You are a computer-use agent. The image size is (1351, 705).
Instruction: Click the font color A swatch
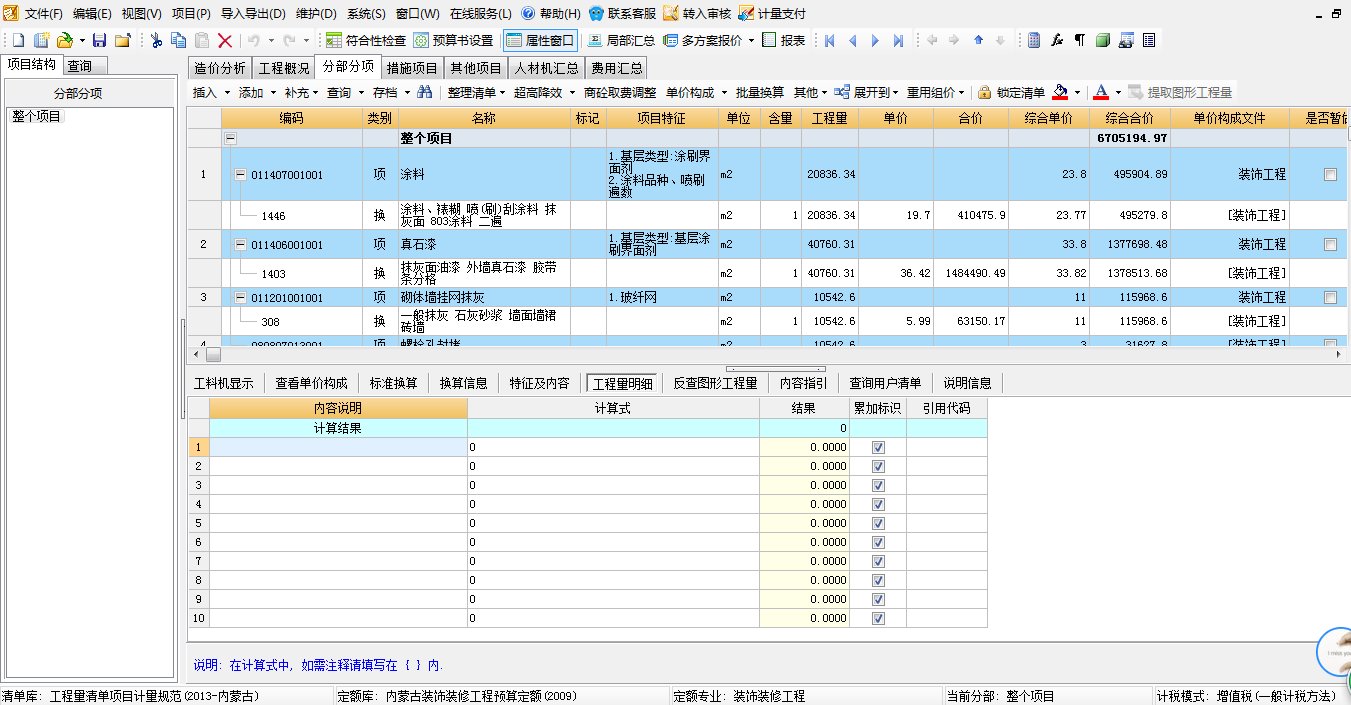click(x=1101, y=92)
